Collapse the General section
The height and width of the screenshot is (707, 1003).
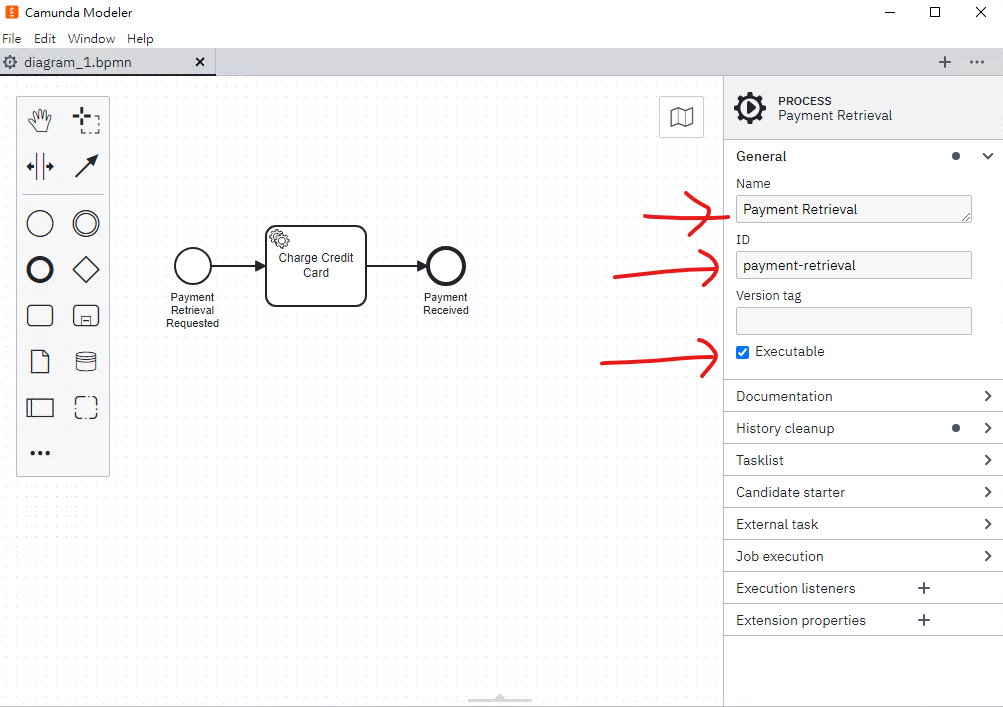click(988, 156)
